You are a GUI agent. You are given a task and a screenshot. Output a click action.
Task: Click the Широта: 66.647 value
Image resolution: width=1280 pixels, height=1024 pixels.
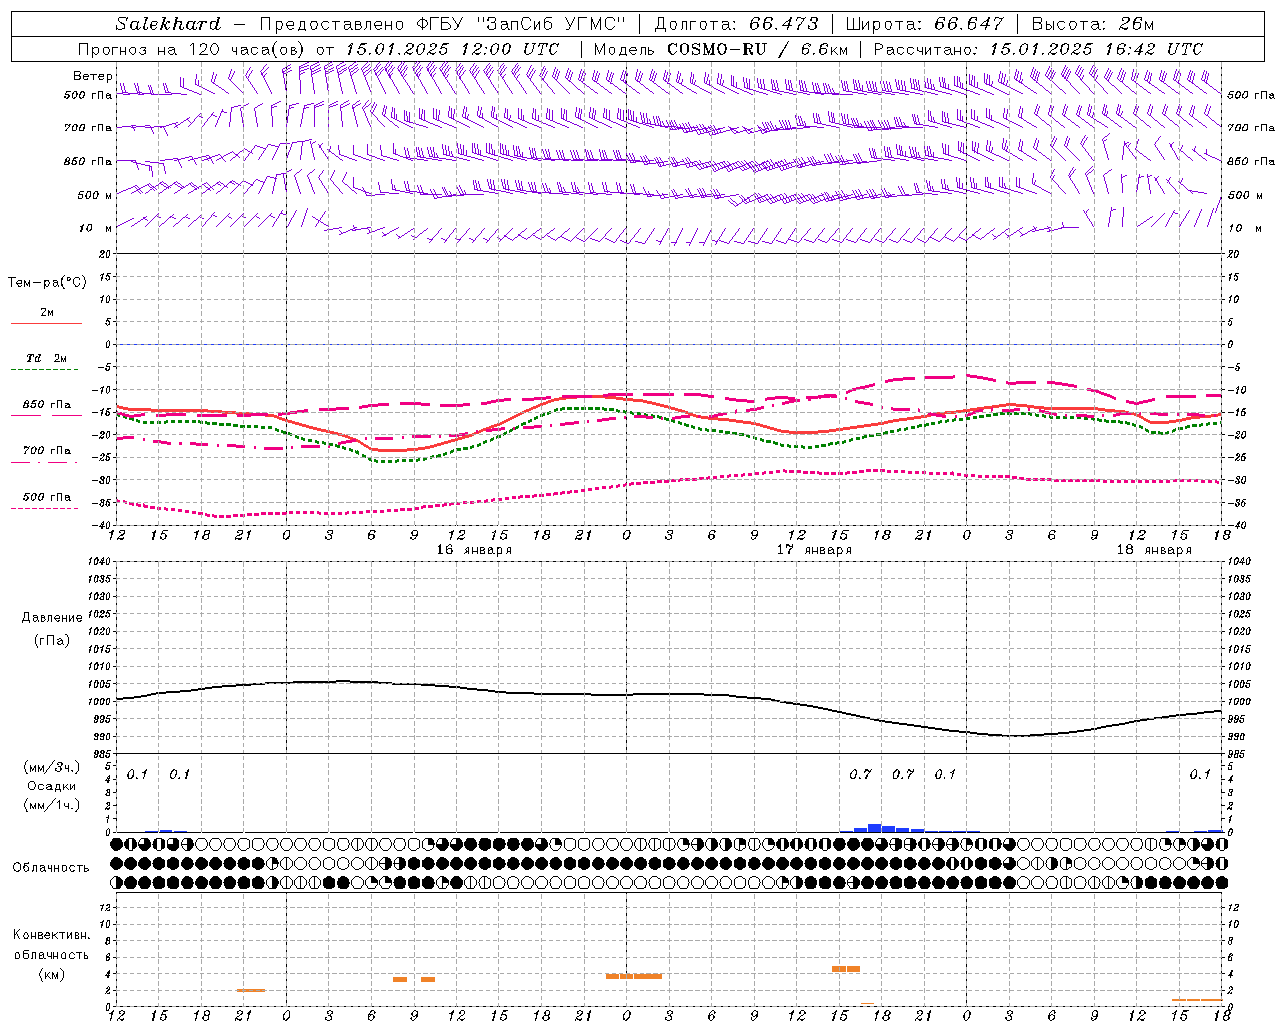click(x=925, y=24)
